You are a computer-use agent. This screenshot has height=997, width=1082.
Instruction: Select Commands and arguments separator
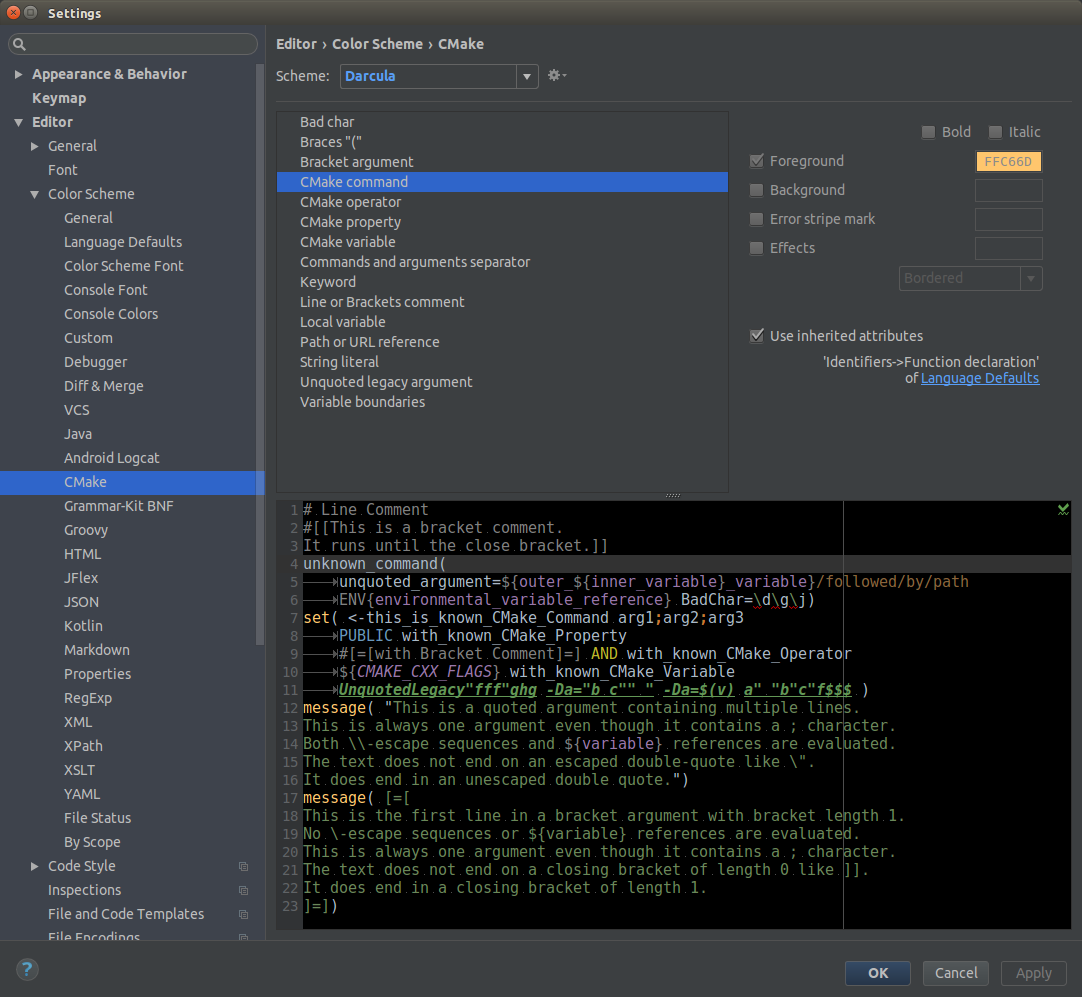(502, 262)
